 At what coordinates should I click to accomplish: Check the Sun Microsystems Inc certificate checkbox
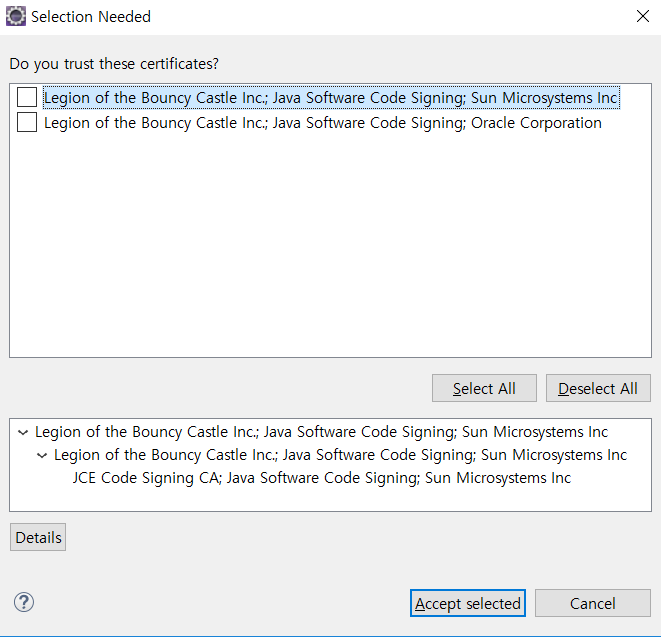[x=27, y=97]
